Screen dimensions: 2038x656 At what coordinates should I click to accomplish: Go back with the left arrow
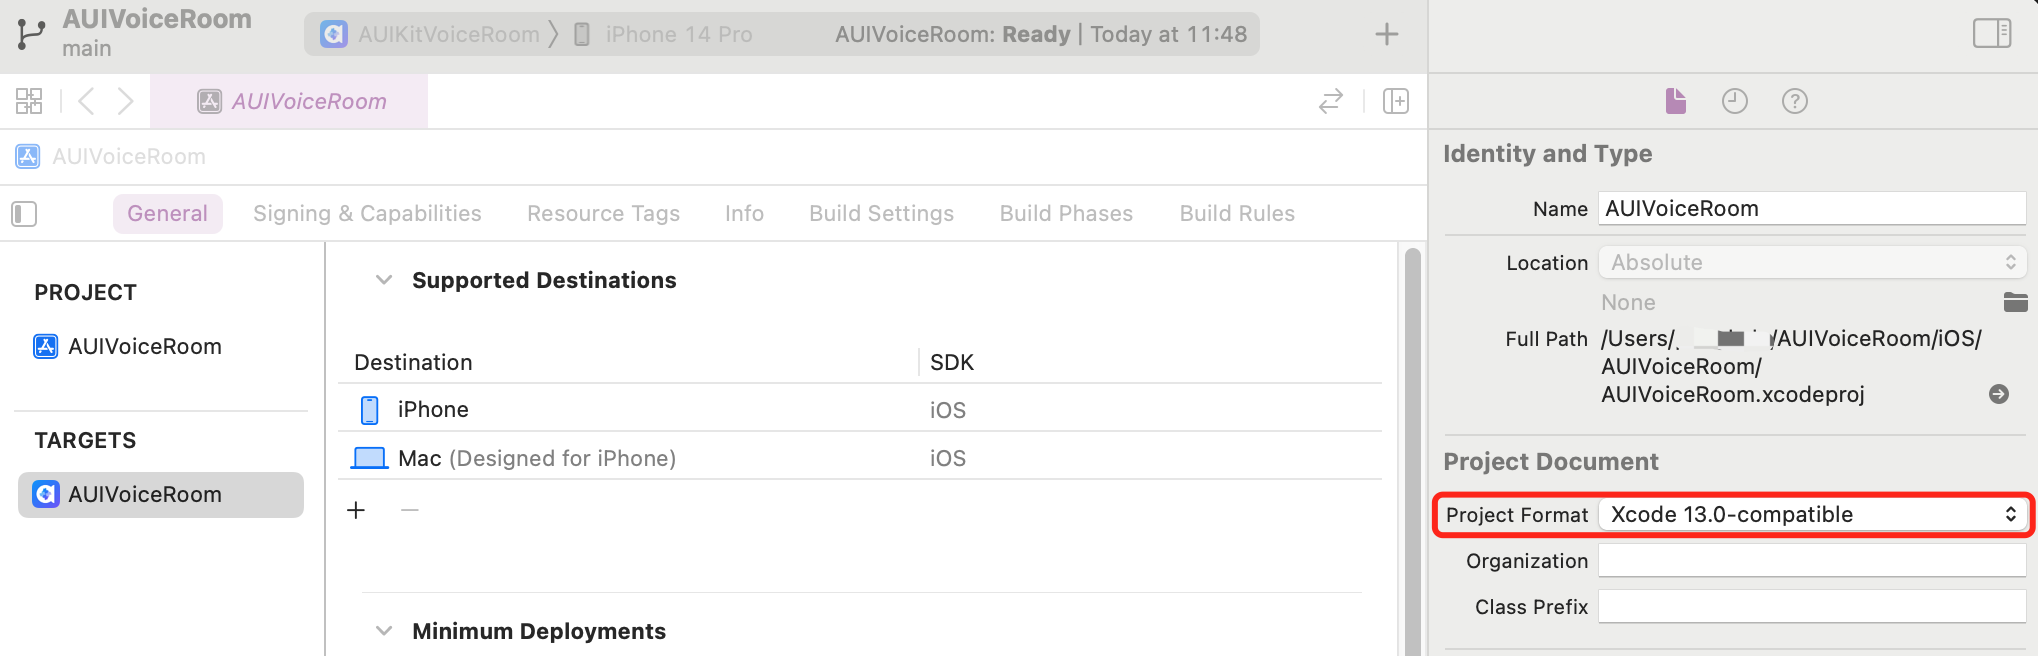click(86, 101)
